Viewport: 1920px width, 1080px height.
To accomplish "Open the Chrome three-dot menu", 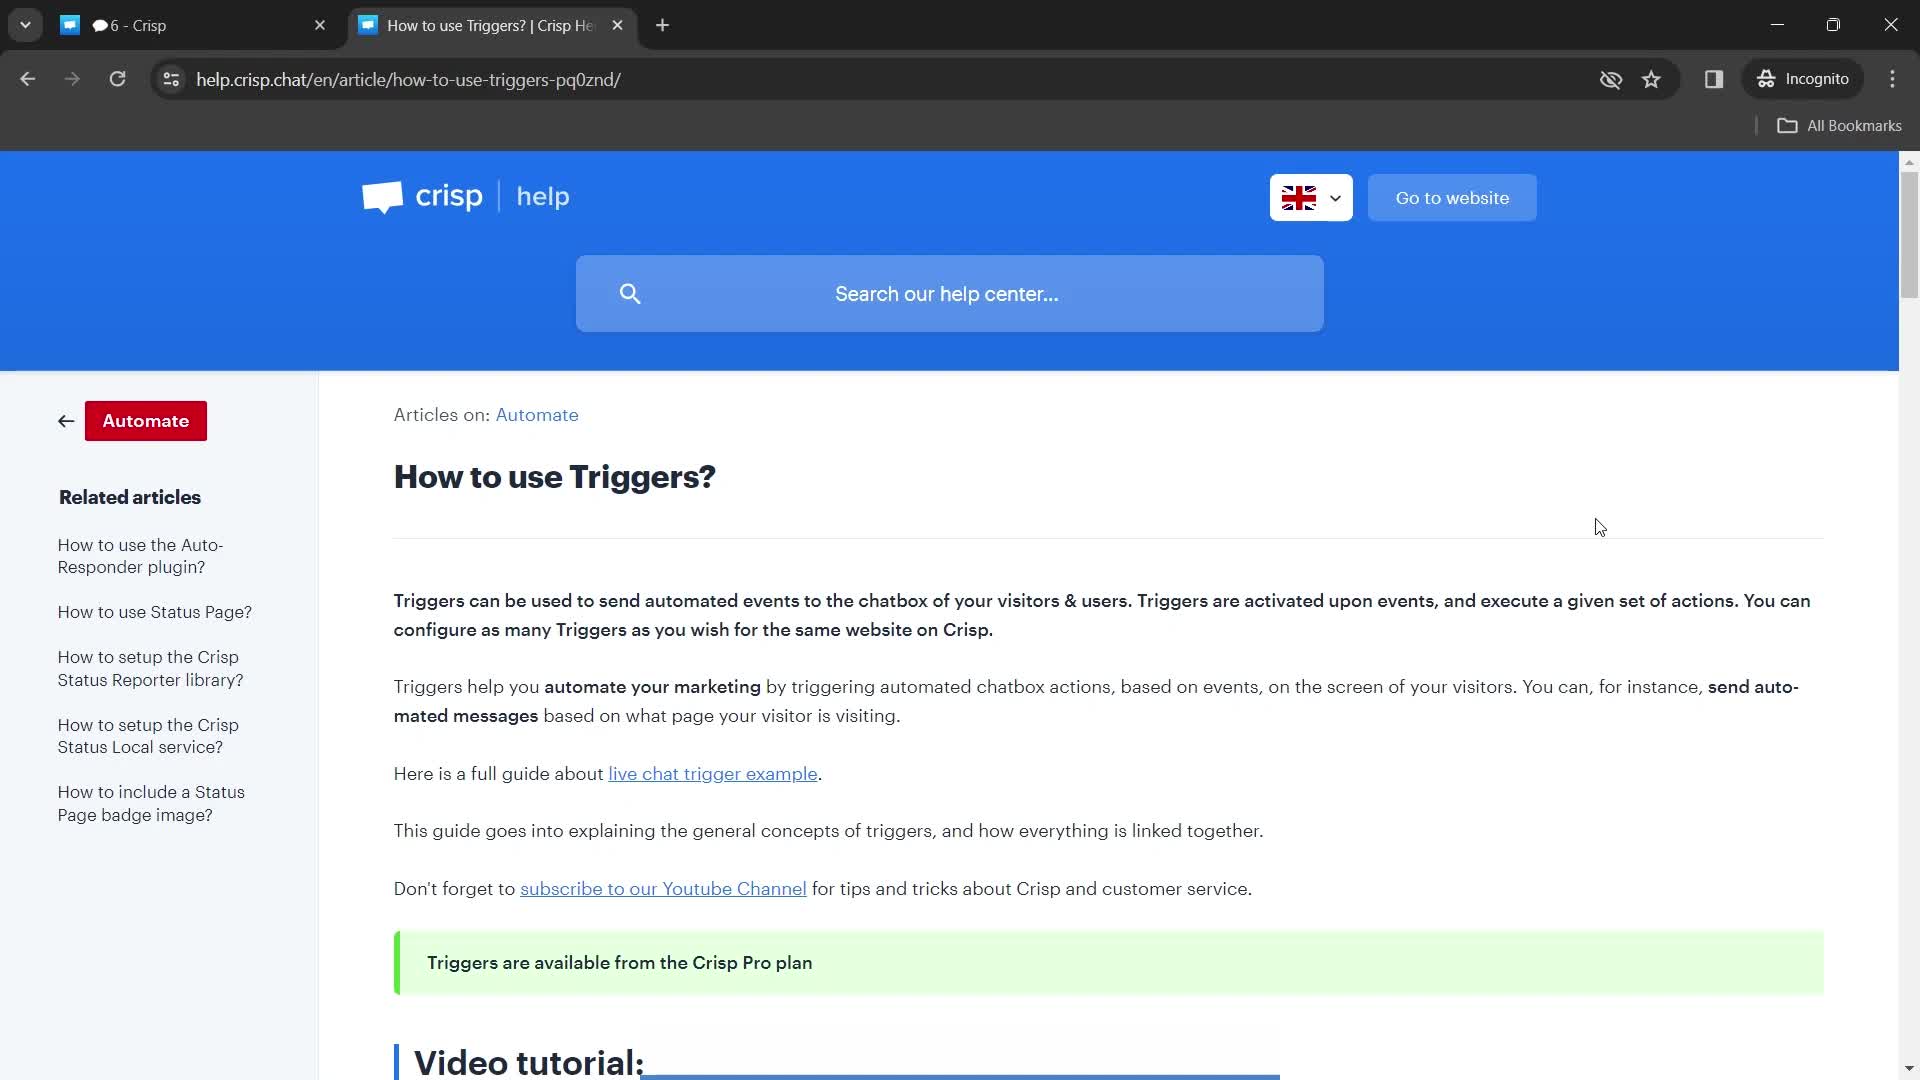I will click(x=1892, y=79).
